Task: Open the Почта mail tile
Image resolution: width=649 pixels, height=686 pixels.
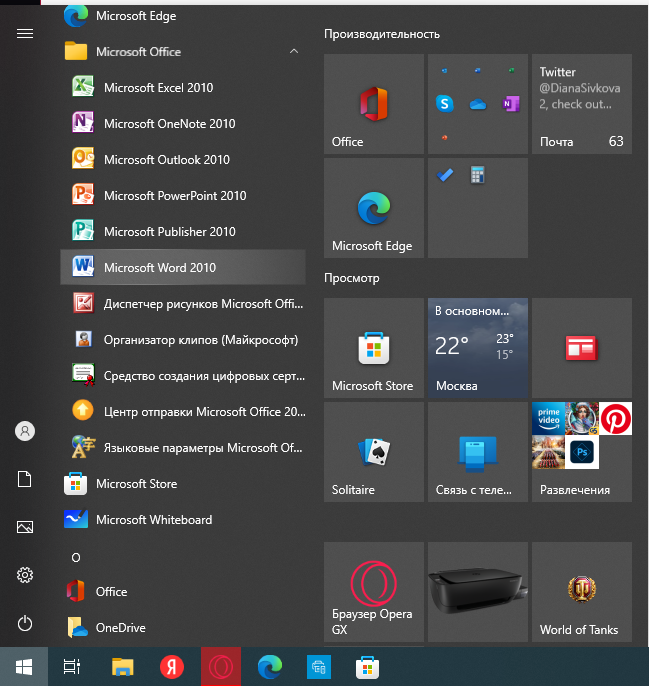Action: [582, 104]
